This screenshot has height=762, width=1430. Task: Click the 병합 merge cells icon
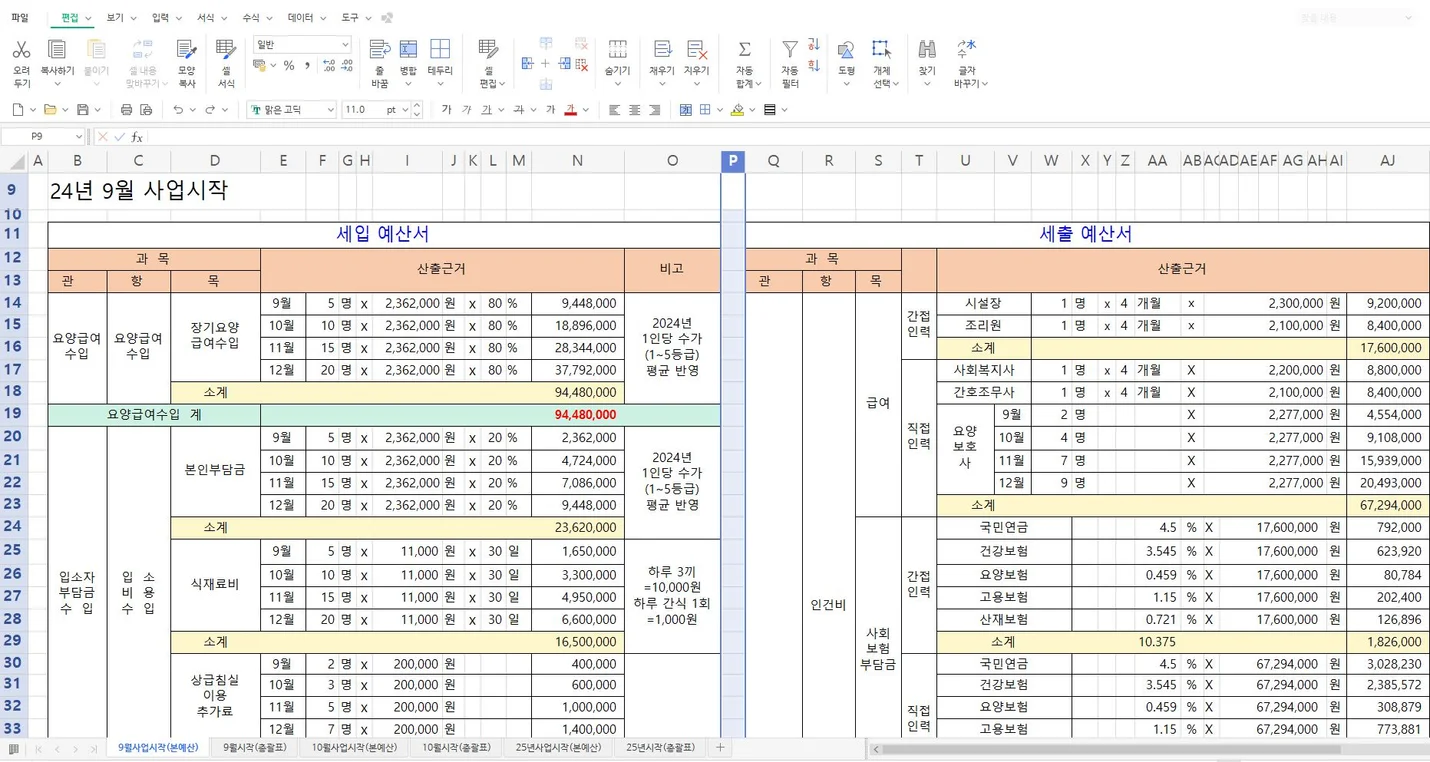point(408,50)
